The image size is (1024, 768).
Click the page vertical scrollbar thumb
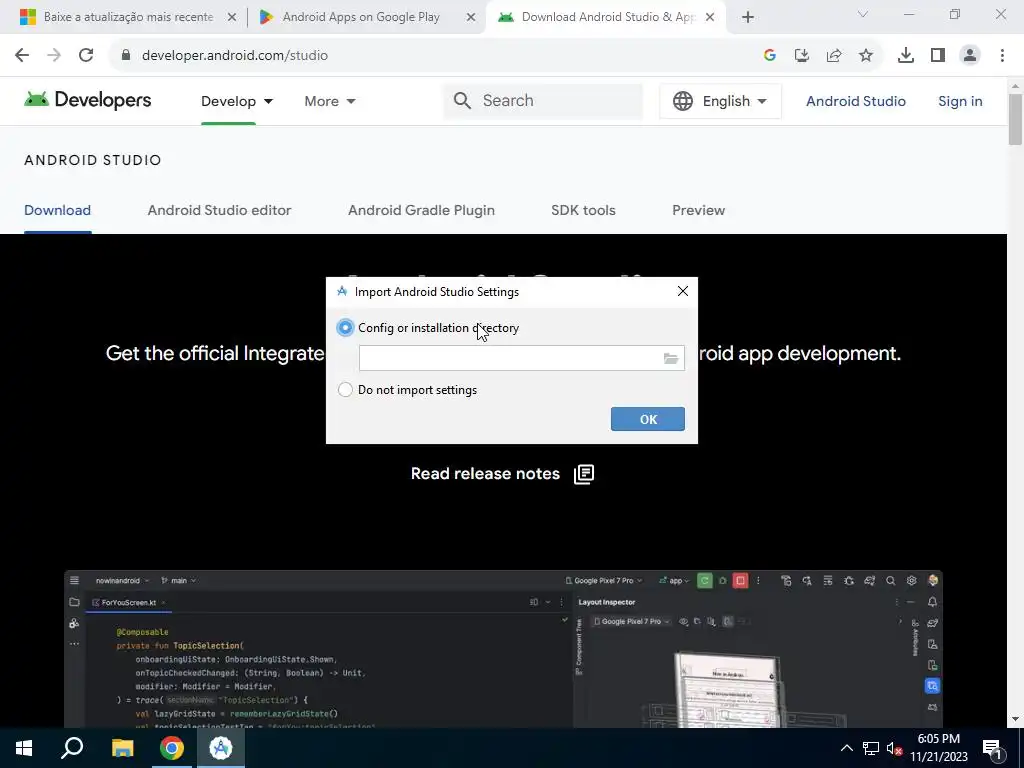click(1015, 119)
